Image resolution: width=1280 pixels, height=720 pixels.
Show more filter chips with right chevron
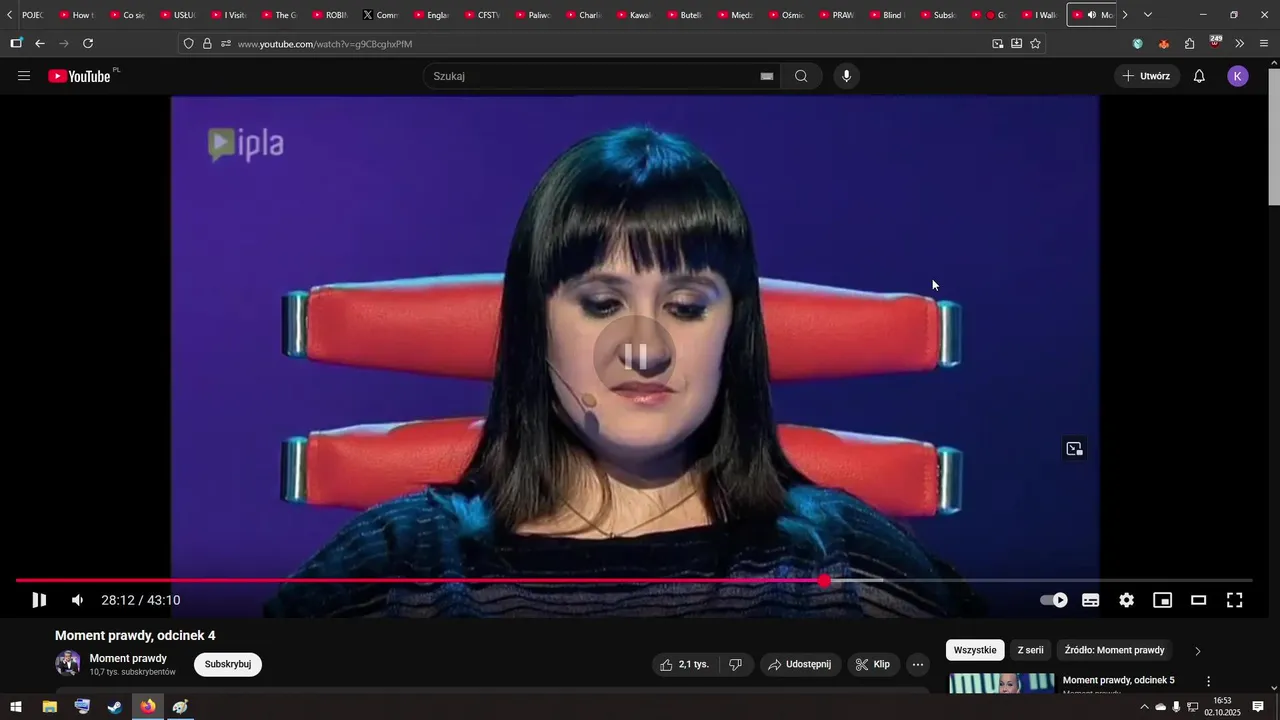tap(1198, 651)
